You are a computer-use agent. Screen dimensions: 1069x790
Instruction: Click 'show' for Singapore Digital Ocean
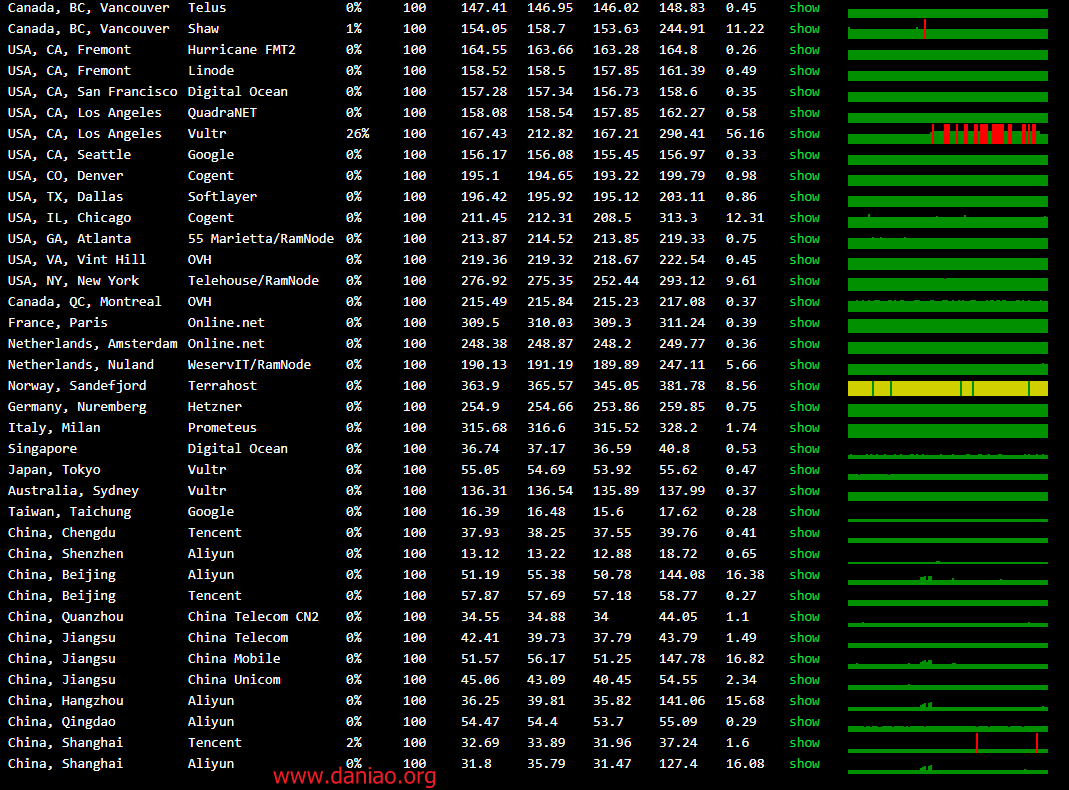[x=804, y=449]
